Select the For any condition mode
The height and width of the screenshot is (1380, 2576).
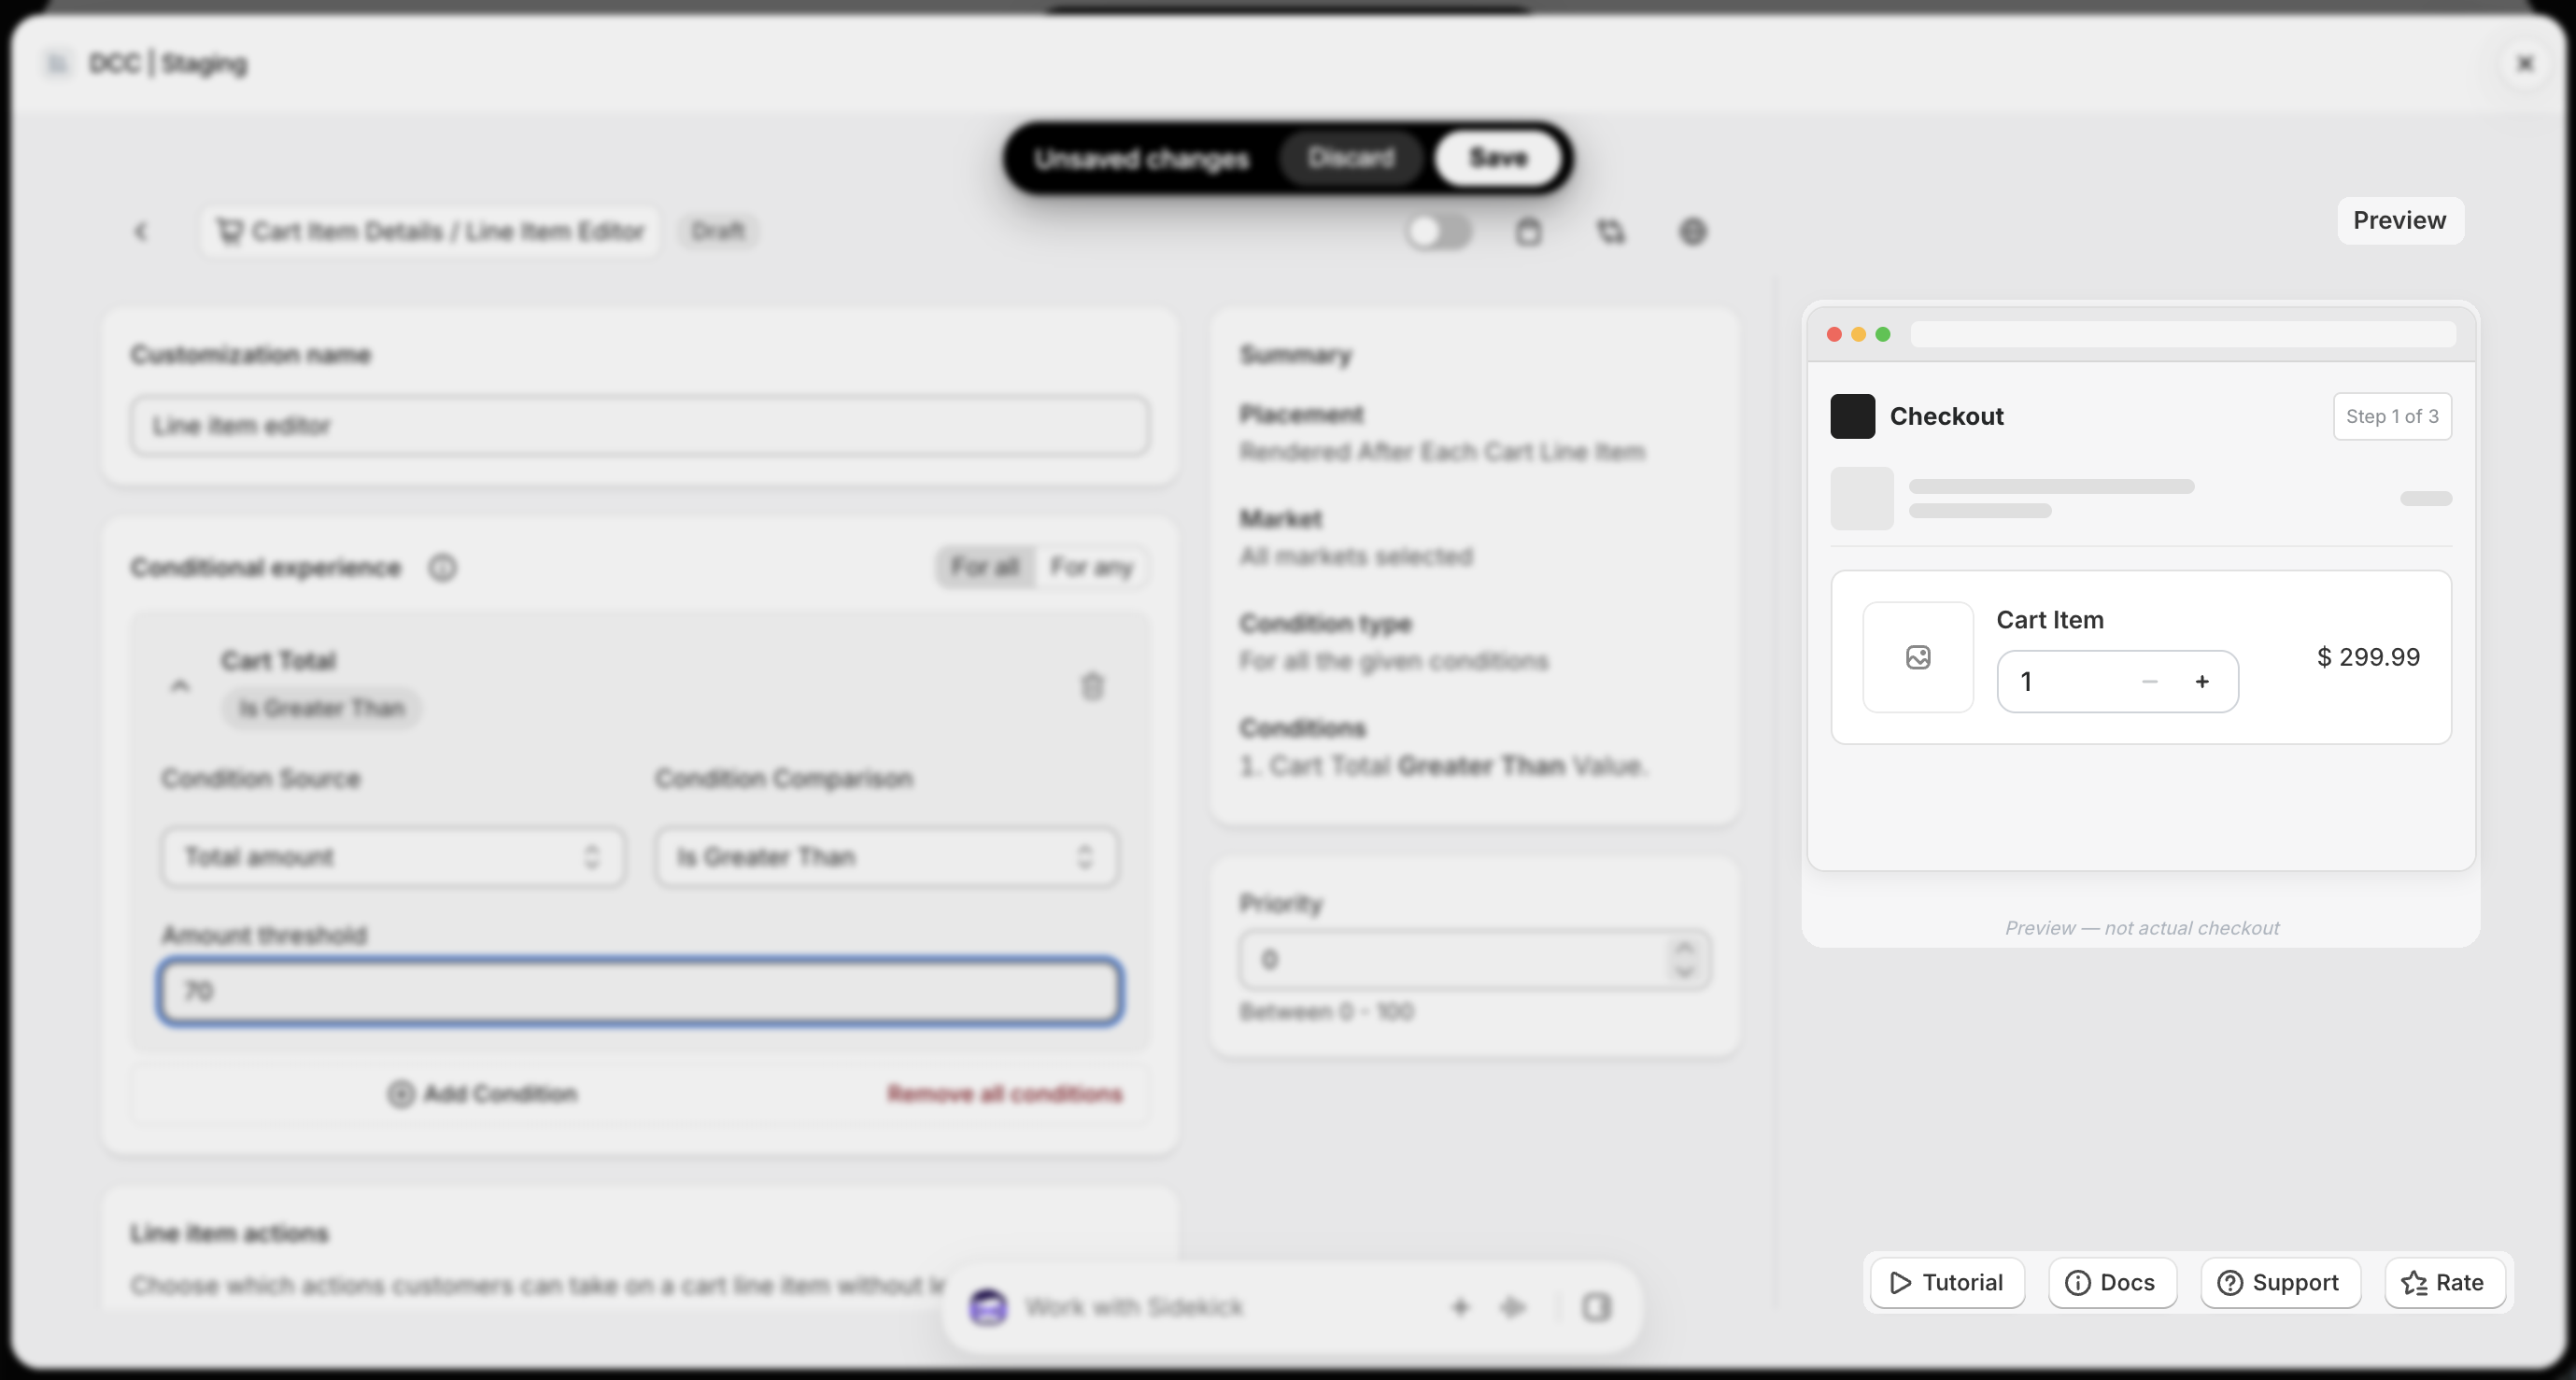click(x=1091, y=568)
